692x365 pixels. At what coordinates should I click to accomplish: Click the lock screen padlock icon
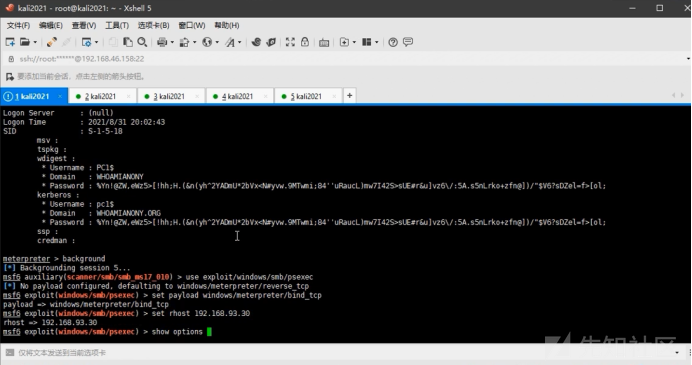coord(305,42)
